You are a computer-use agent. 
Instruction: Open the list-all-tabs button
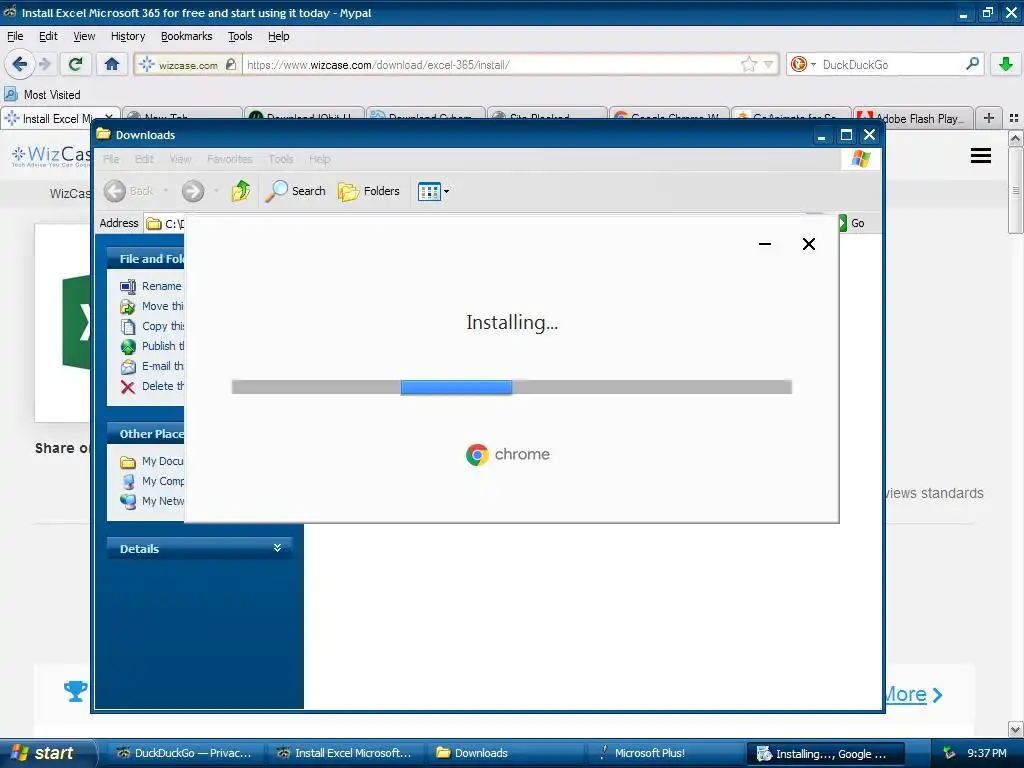tap(1014, 118)
